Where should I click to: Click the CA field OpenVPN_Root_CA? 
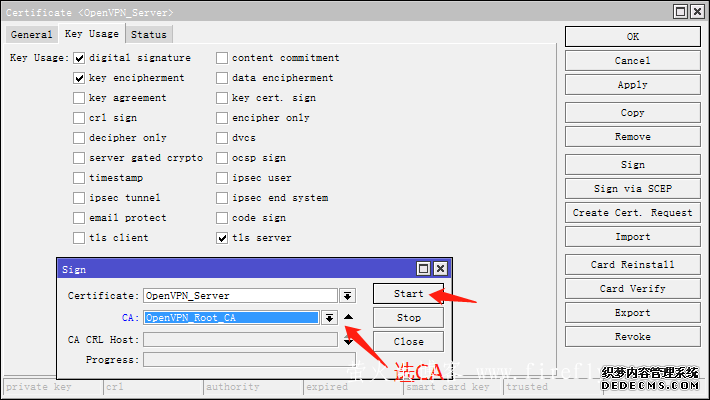[x=231, y=318]
